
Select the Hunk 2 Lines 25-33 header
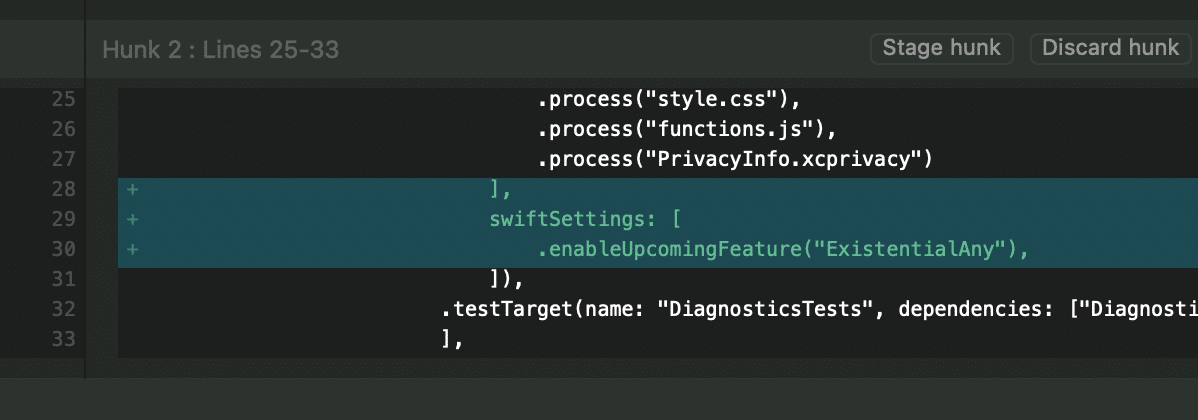(220, 49)
